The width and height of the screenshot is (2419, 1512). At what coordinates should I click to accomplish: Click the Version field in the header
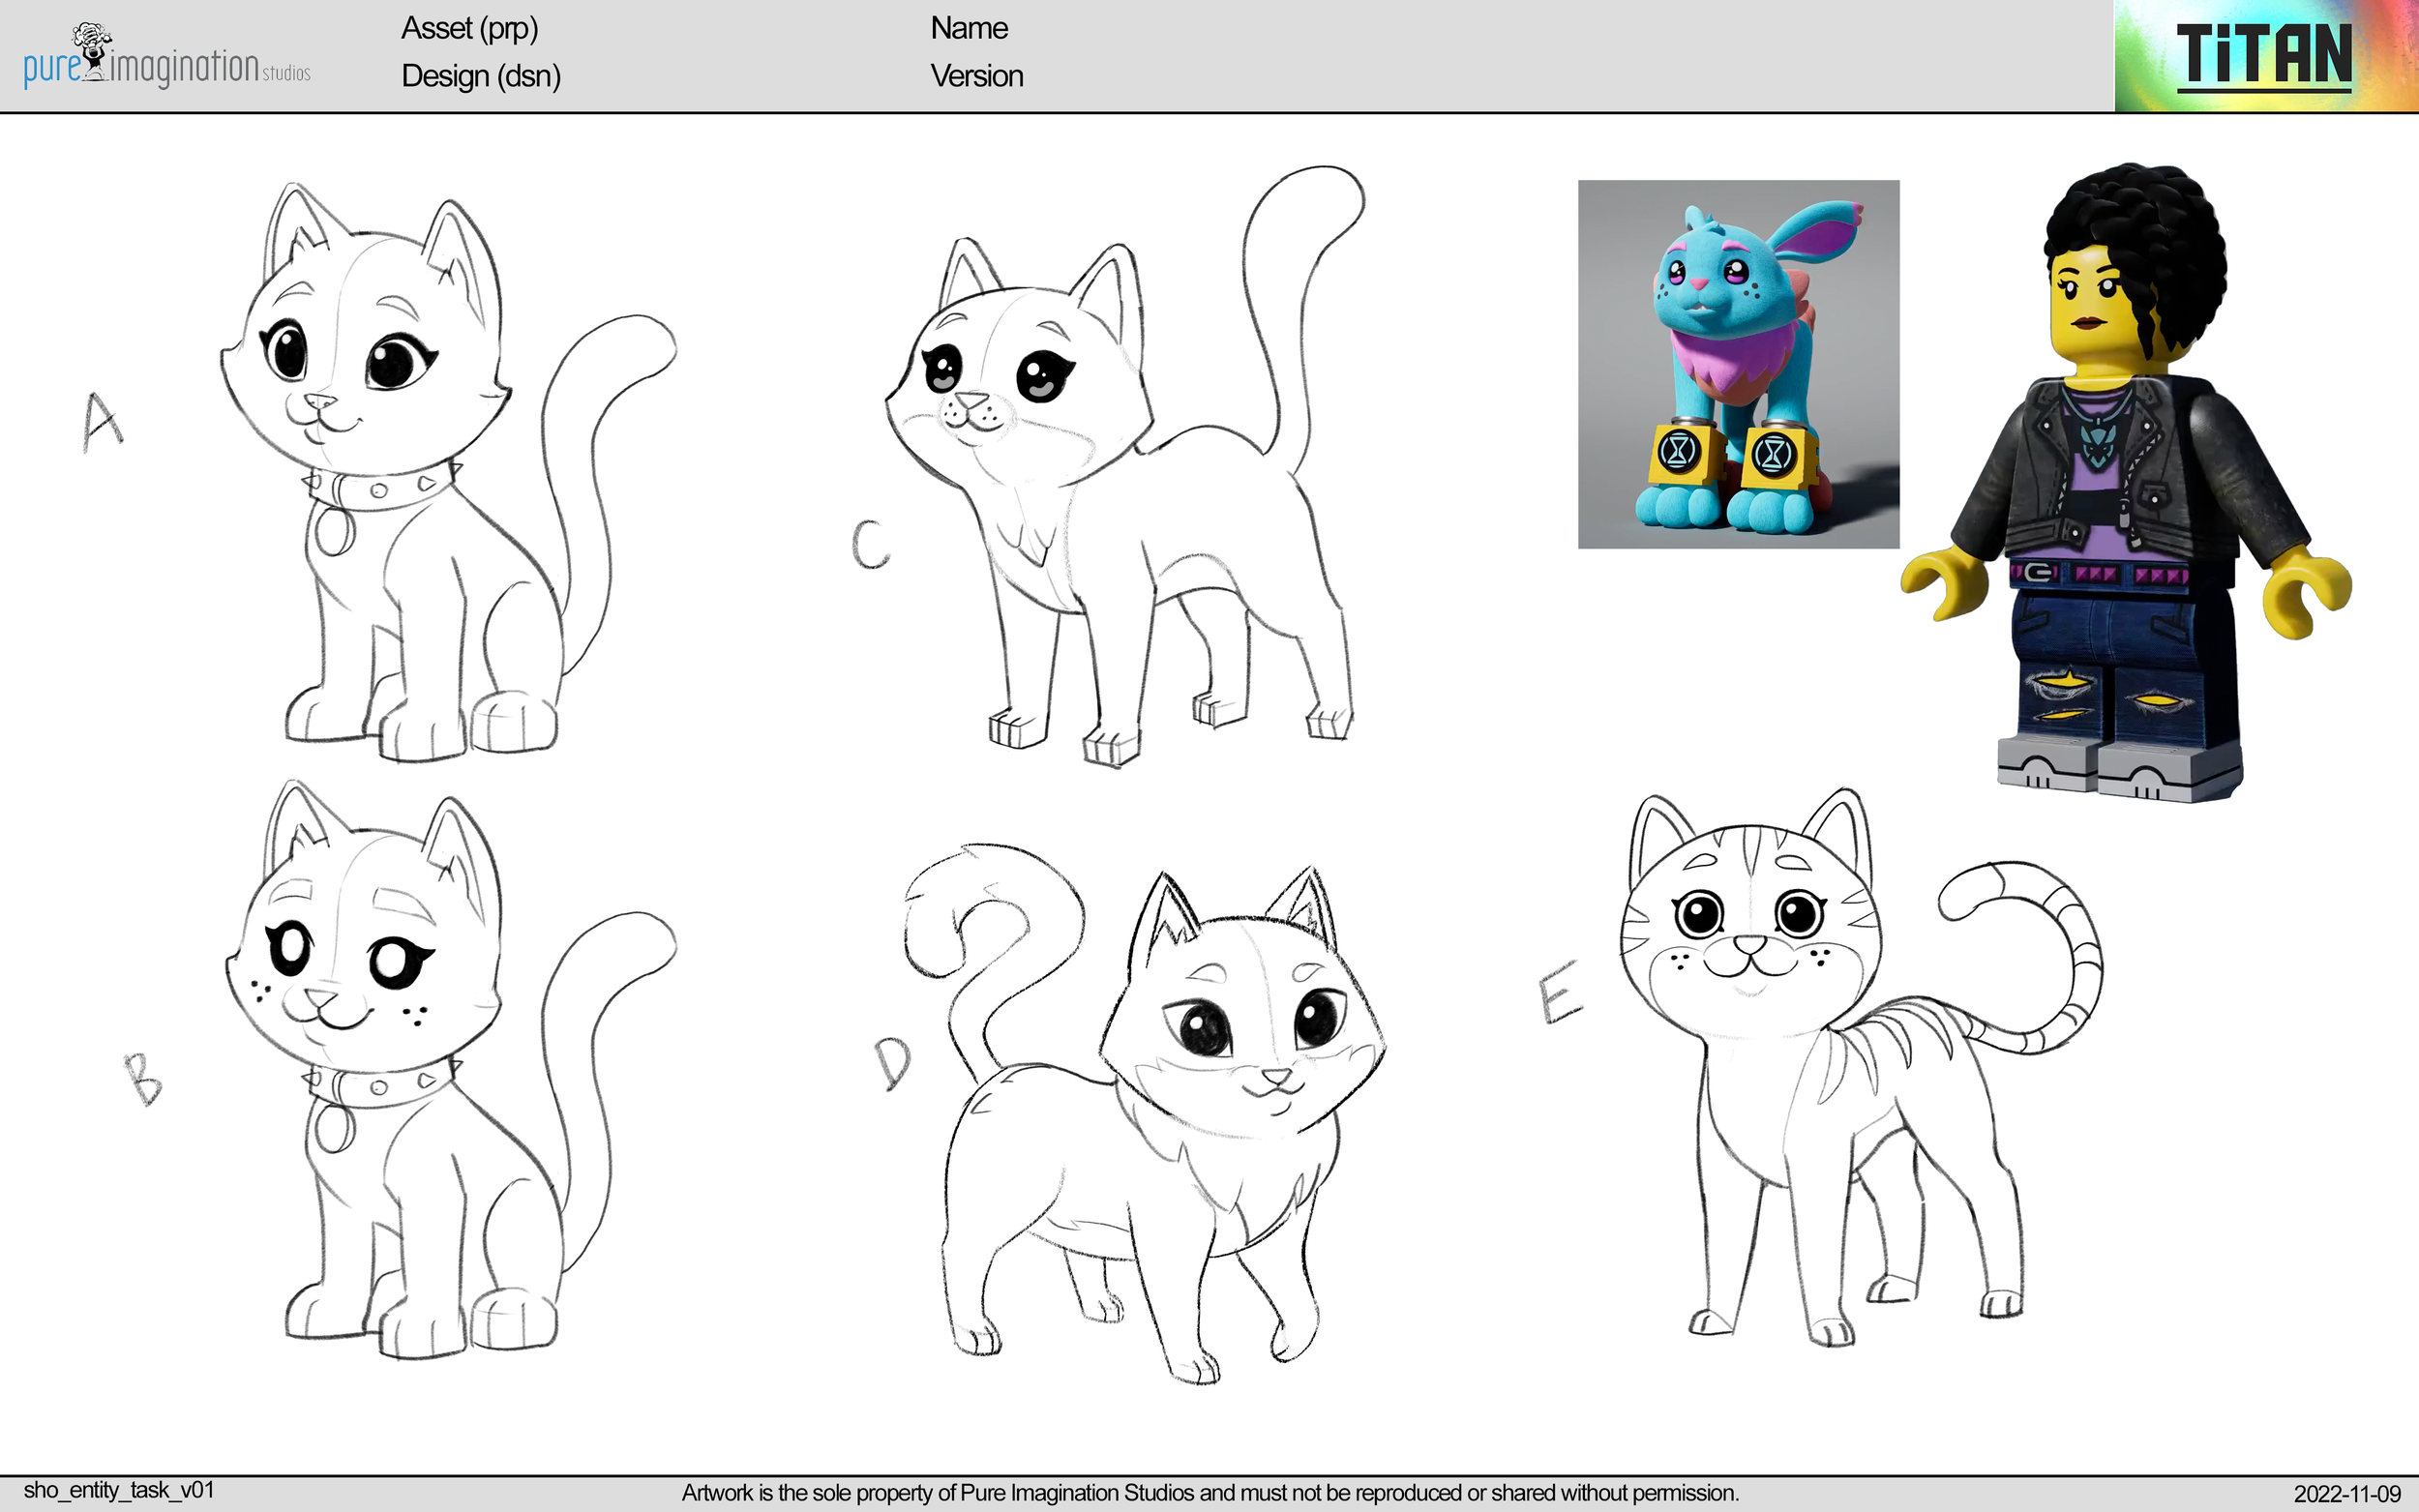pos(976,76)
